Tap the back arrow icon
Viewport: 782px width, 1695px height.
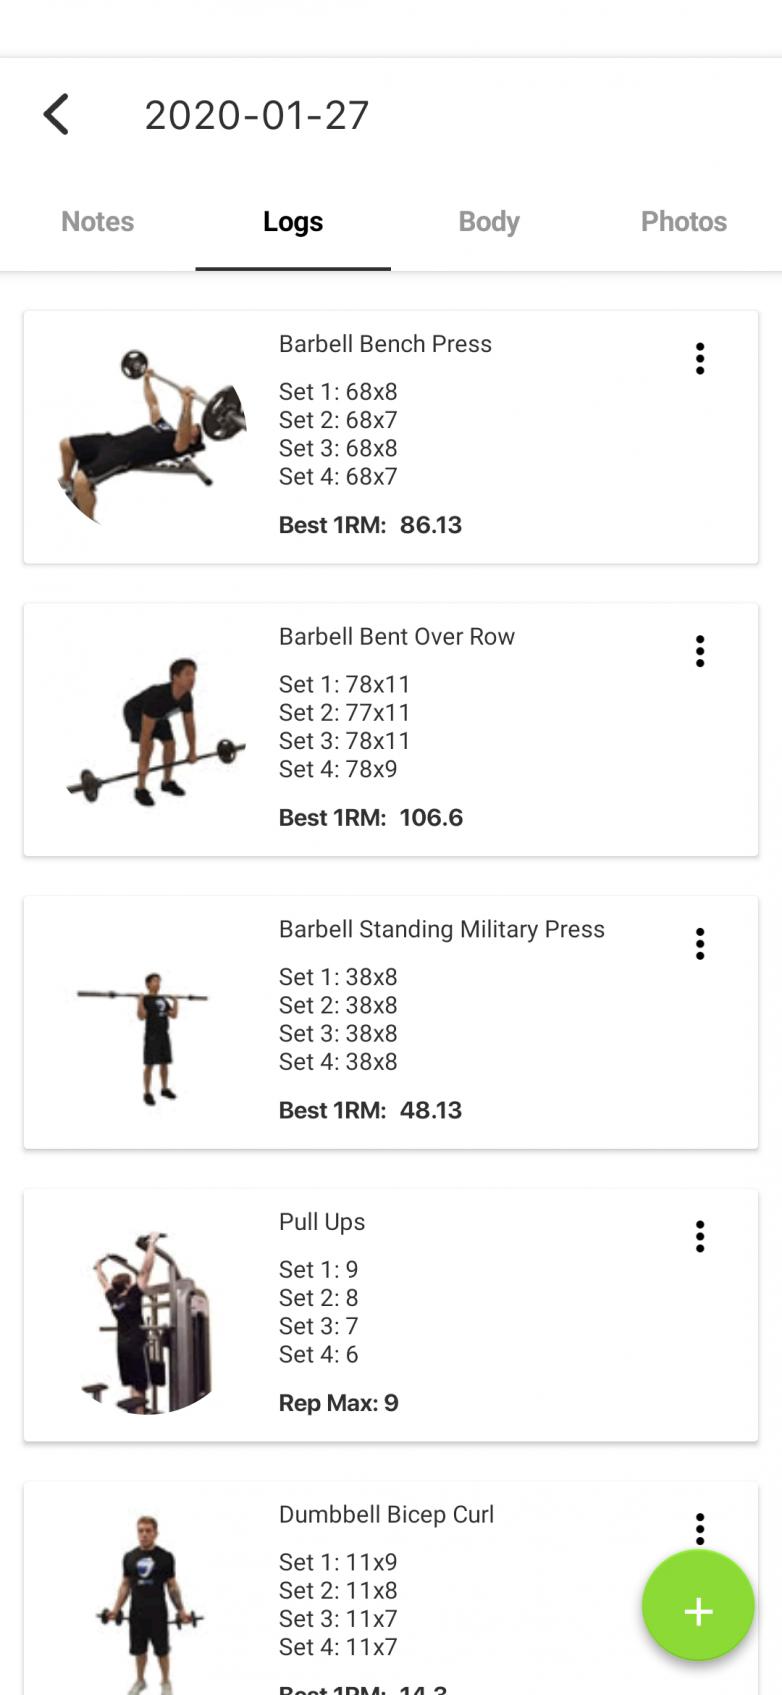click(x=57, y=115)
